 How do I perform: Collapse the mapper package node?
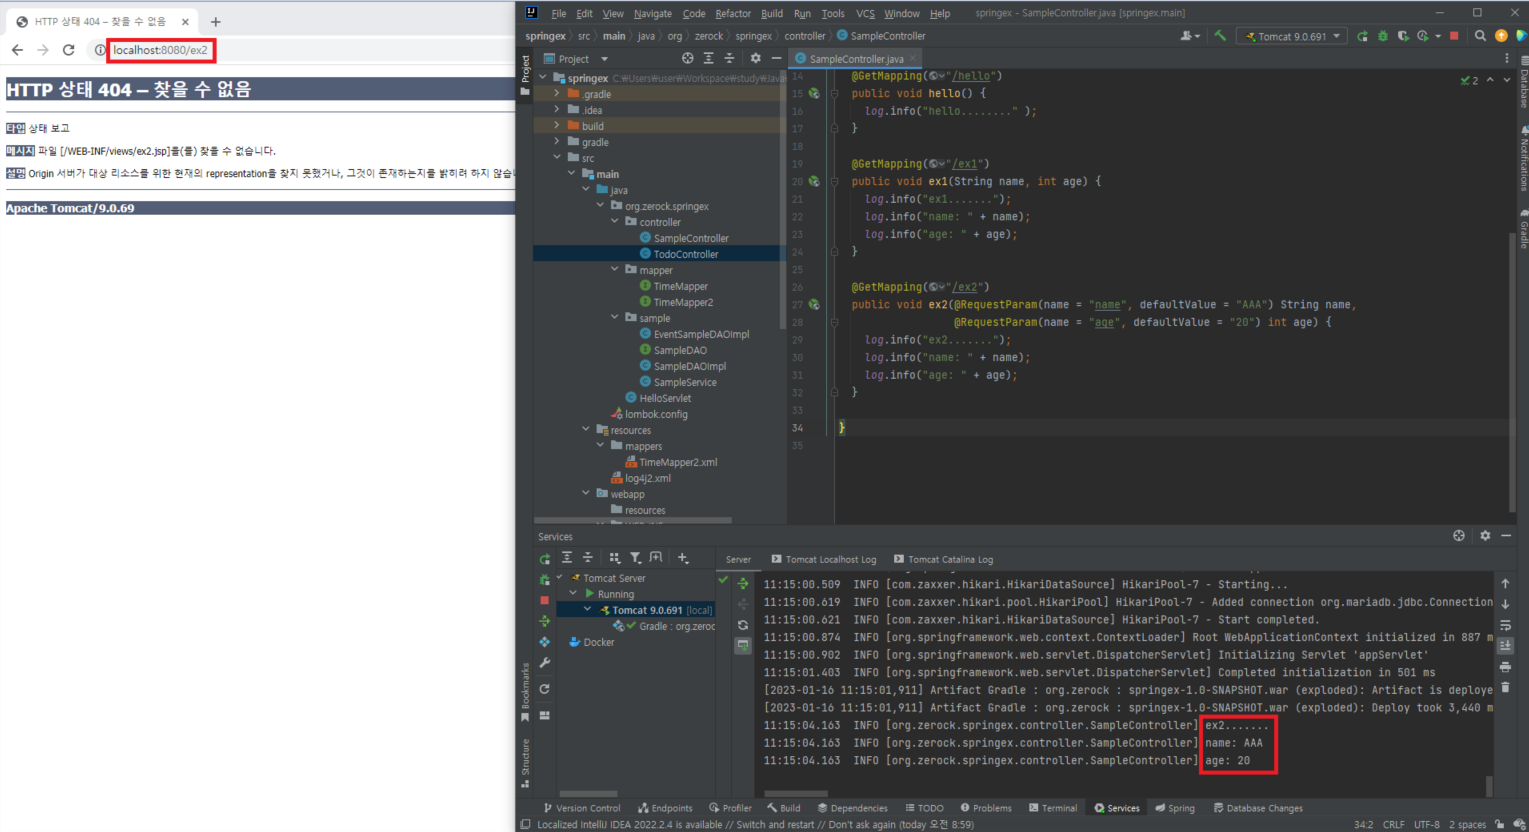click(614, 270)
